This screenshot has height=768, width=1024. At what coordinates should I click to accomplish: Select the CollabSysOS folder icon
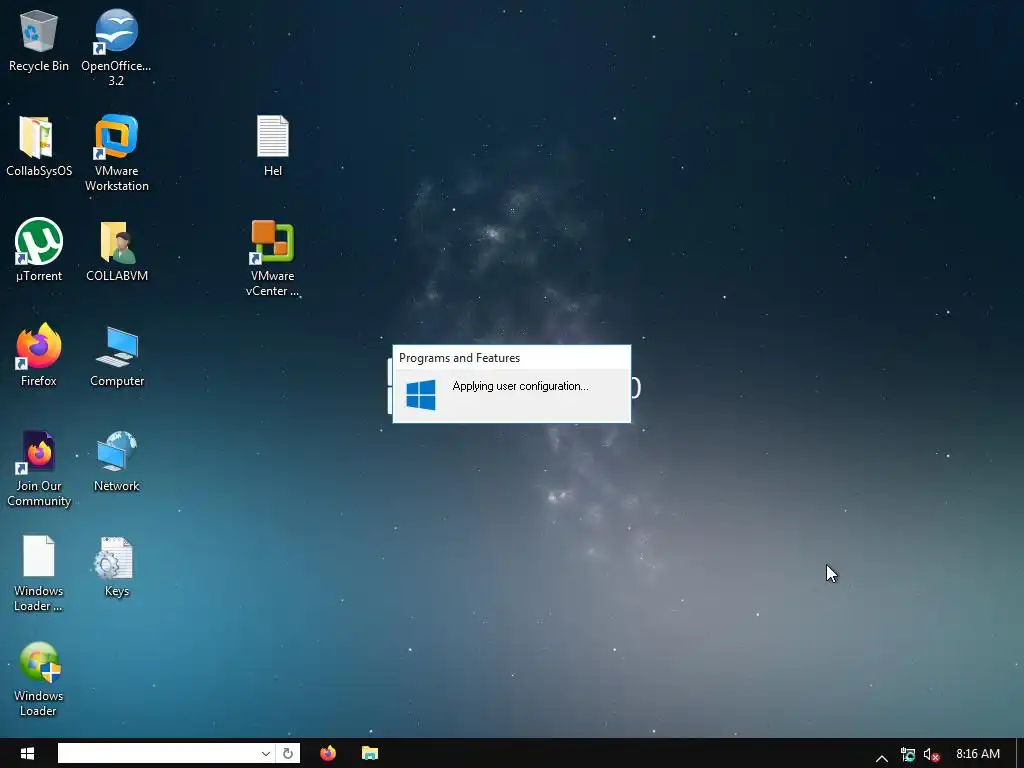[x=39, y=146]
